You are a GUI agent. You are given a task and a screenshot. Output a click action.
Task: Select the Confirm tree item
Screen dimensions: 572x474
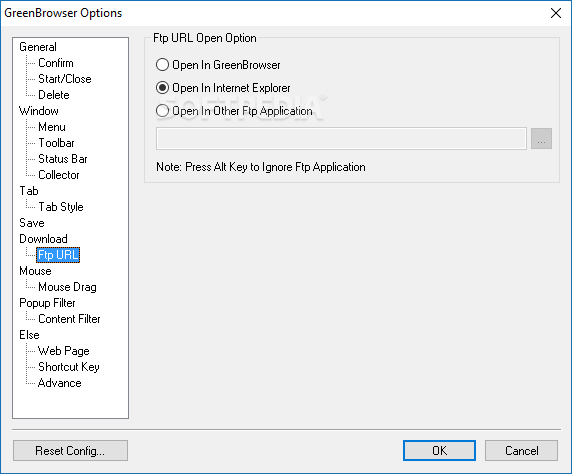point(56,63)
